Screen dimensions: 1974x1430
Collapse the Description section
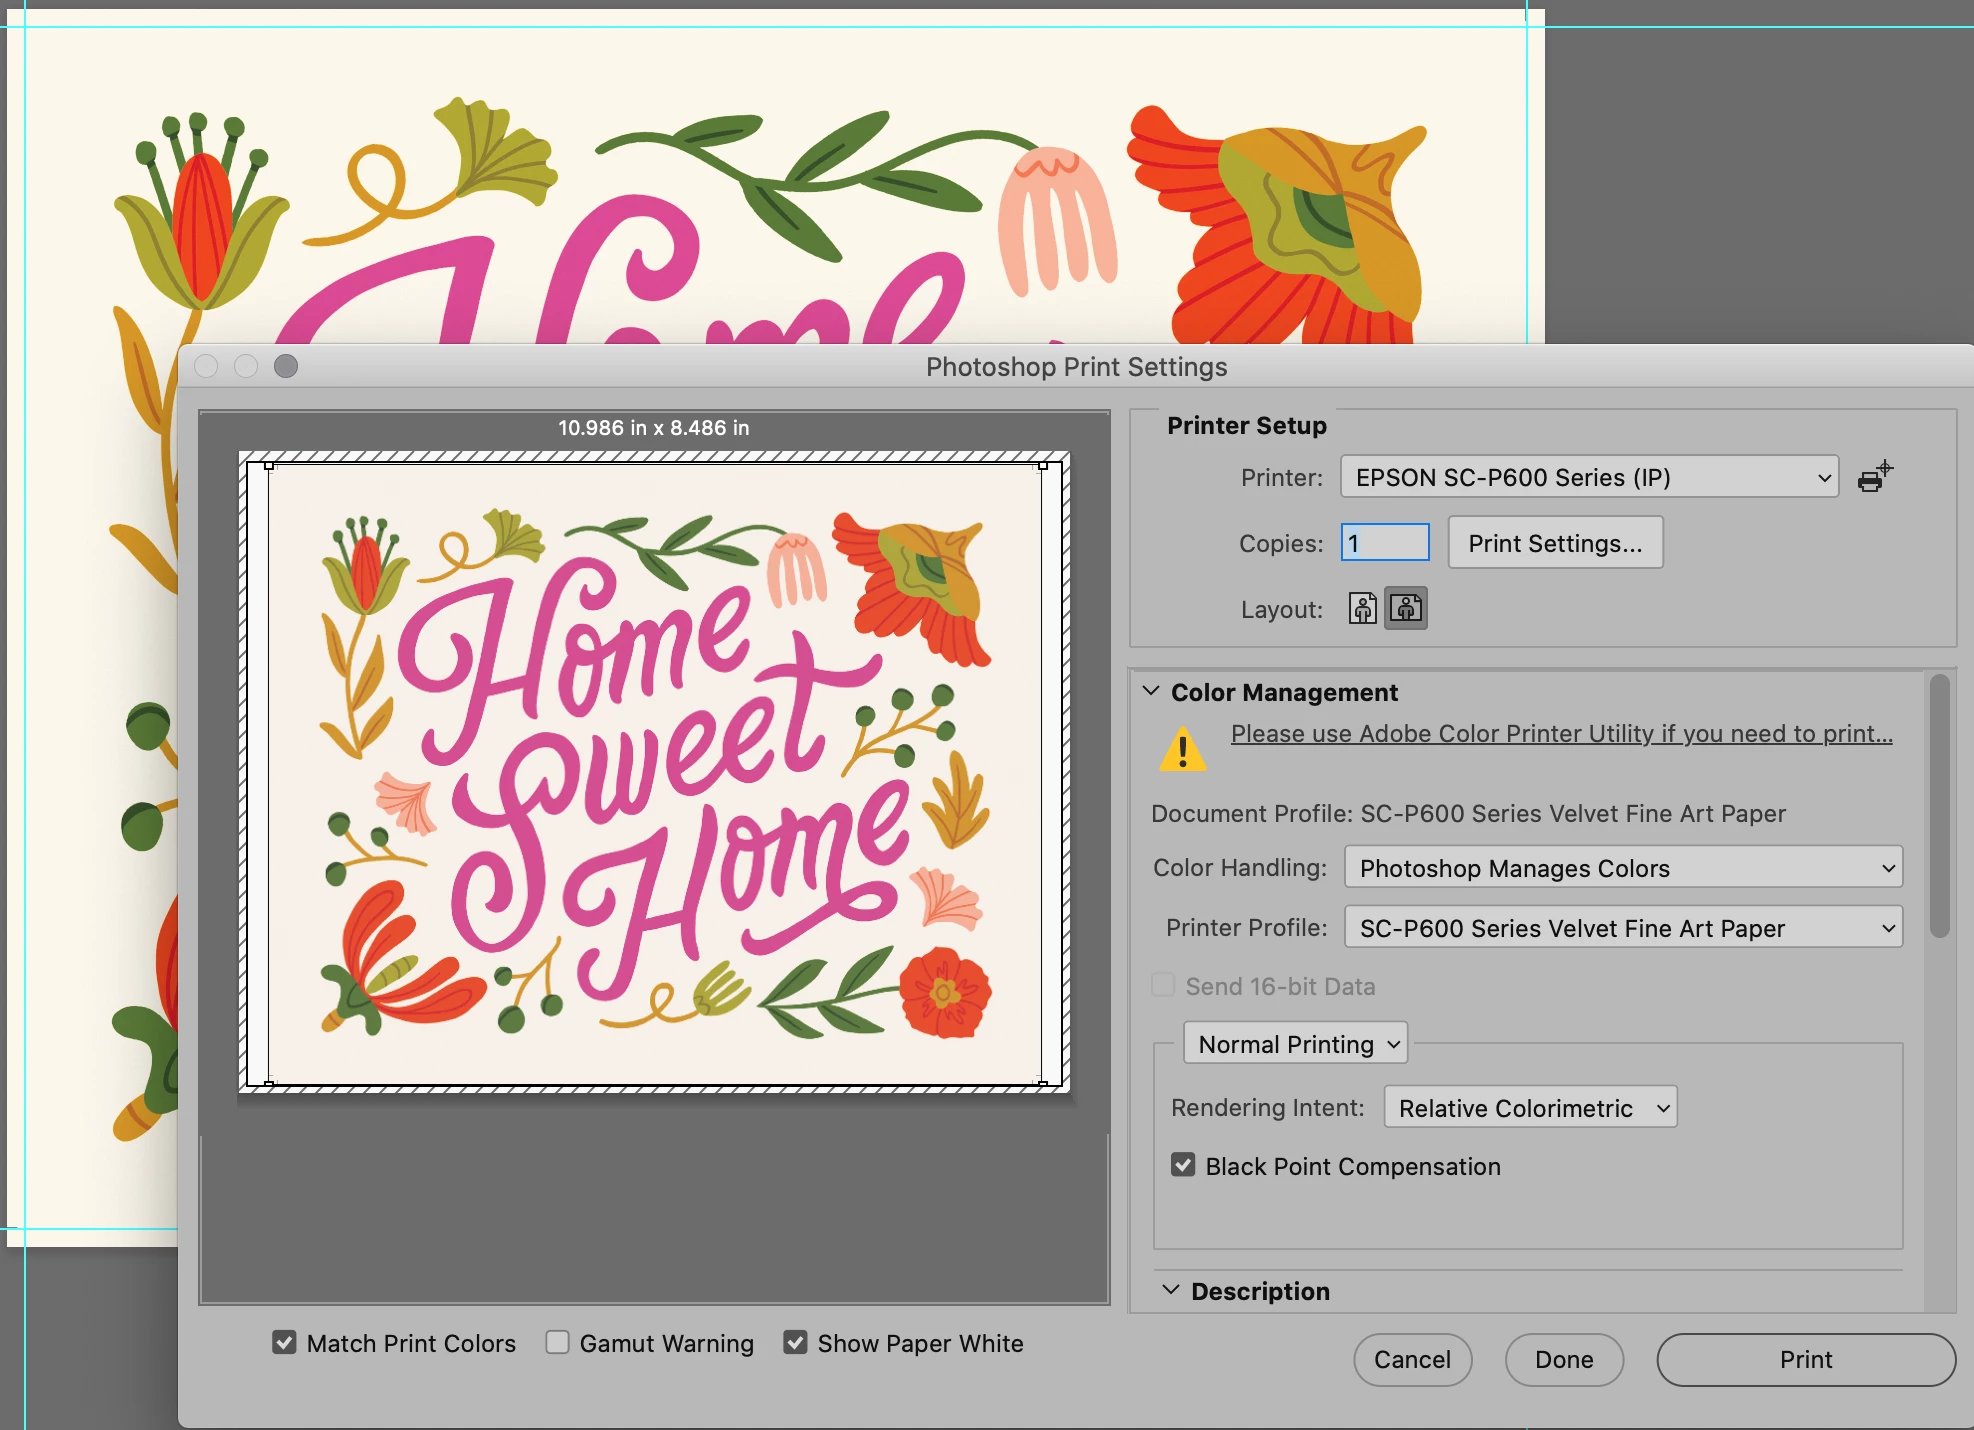[x=1171, y=1290]
